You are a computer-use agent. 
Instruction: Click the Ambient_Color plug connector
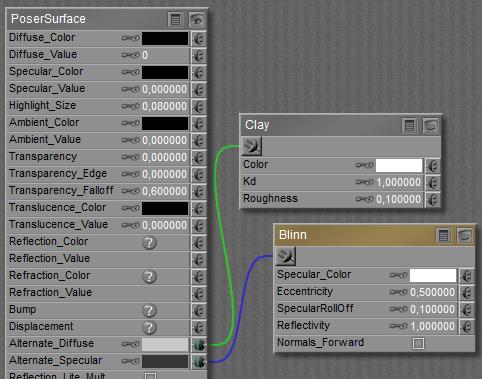pos(199,123)
